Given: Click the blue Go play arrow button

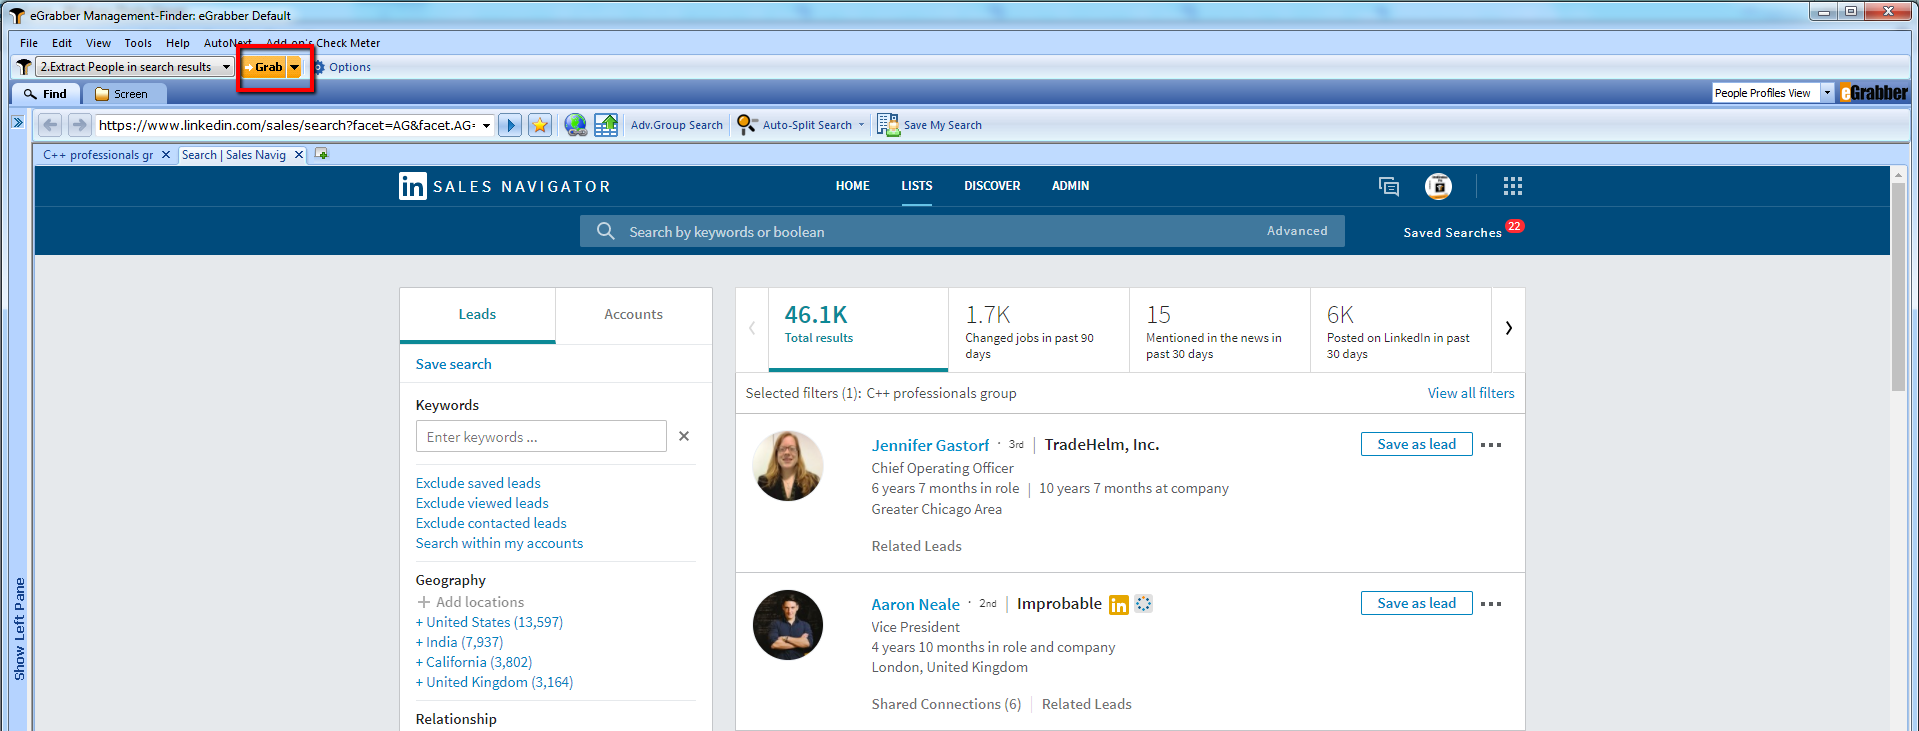Looking at the screenshot, I should [x=510, y=125].
